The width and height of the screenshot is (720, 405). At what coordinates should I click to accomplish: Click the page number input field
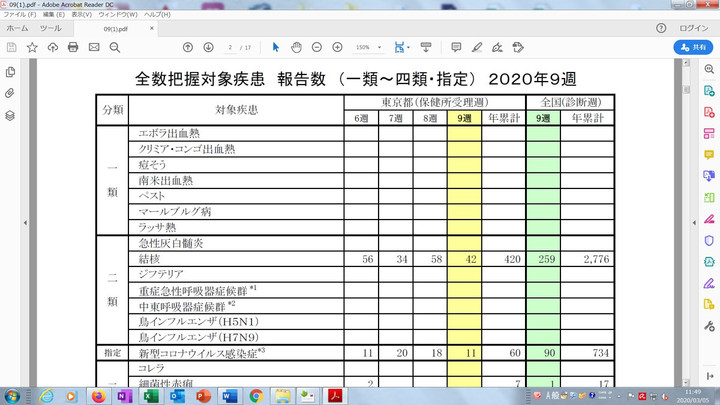pos(231,47)
